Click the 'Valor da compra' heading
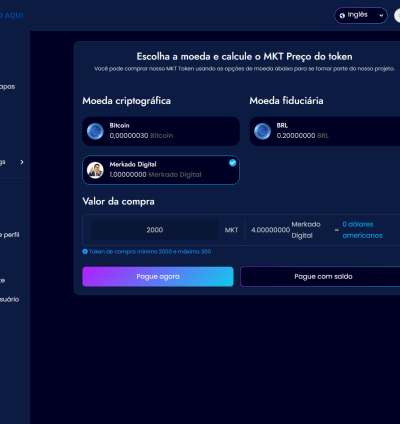 click(x=118, y=202)
